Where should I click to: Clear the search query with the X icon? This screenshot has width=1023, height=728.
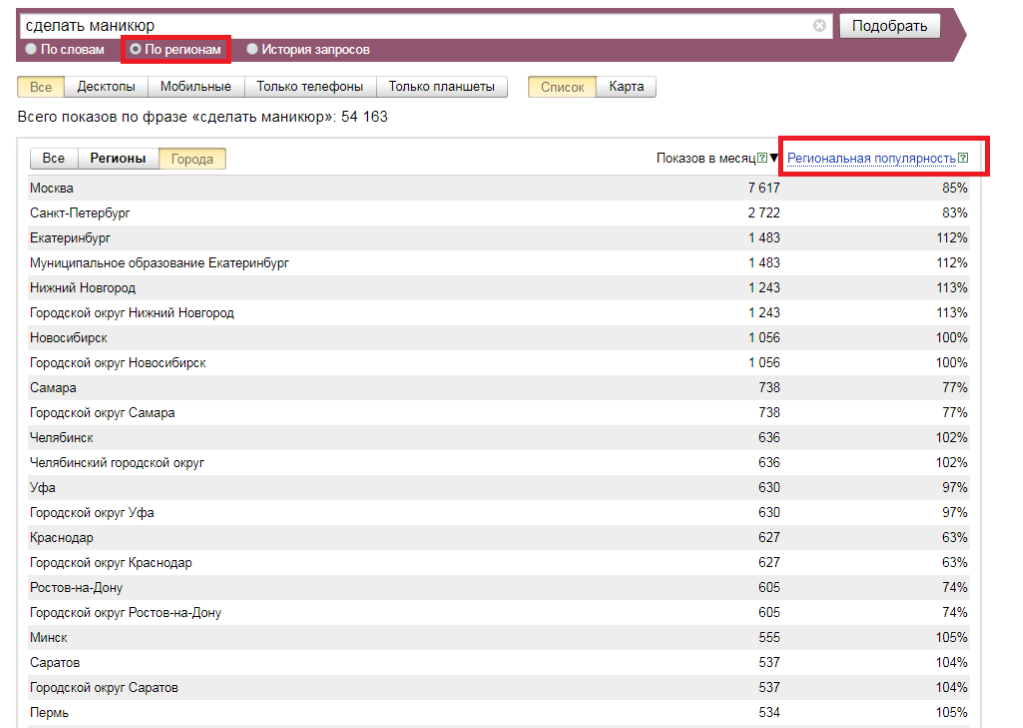click(819, 25)
